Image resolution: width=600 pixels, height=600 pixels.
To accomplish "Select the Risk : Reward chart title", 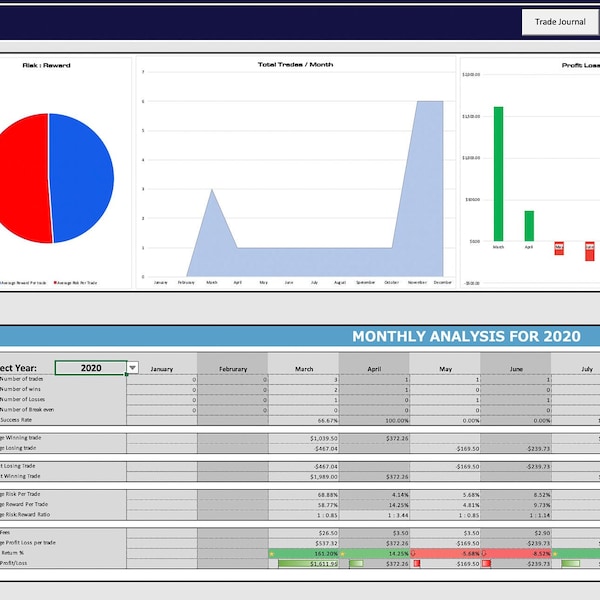I will (46, 65).
